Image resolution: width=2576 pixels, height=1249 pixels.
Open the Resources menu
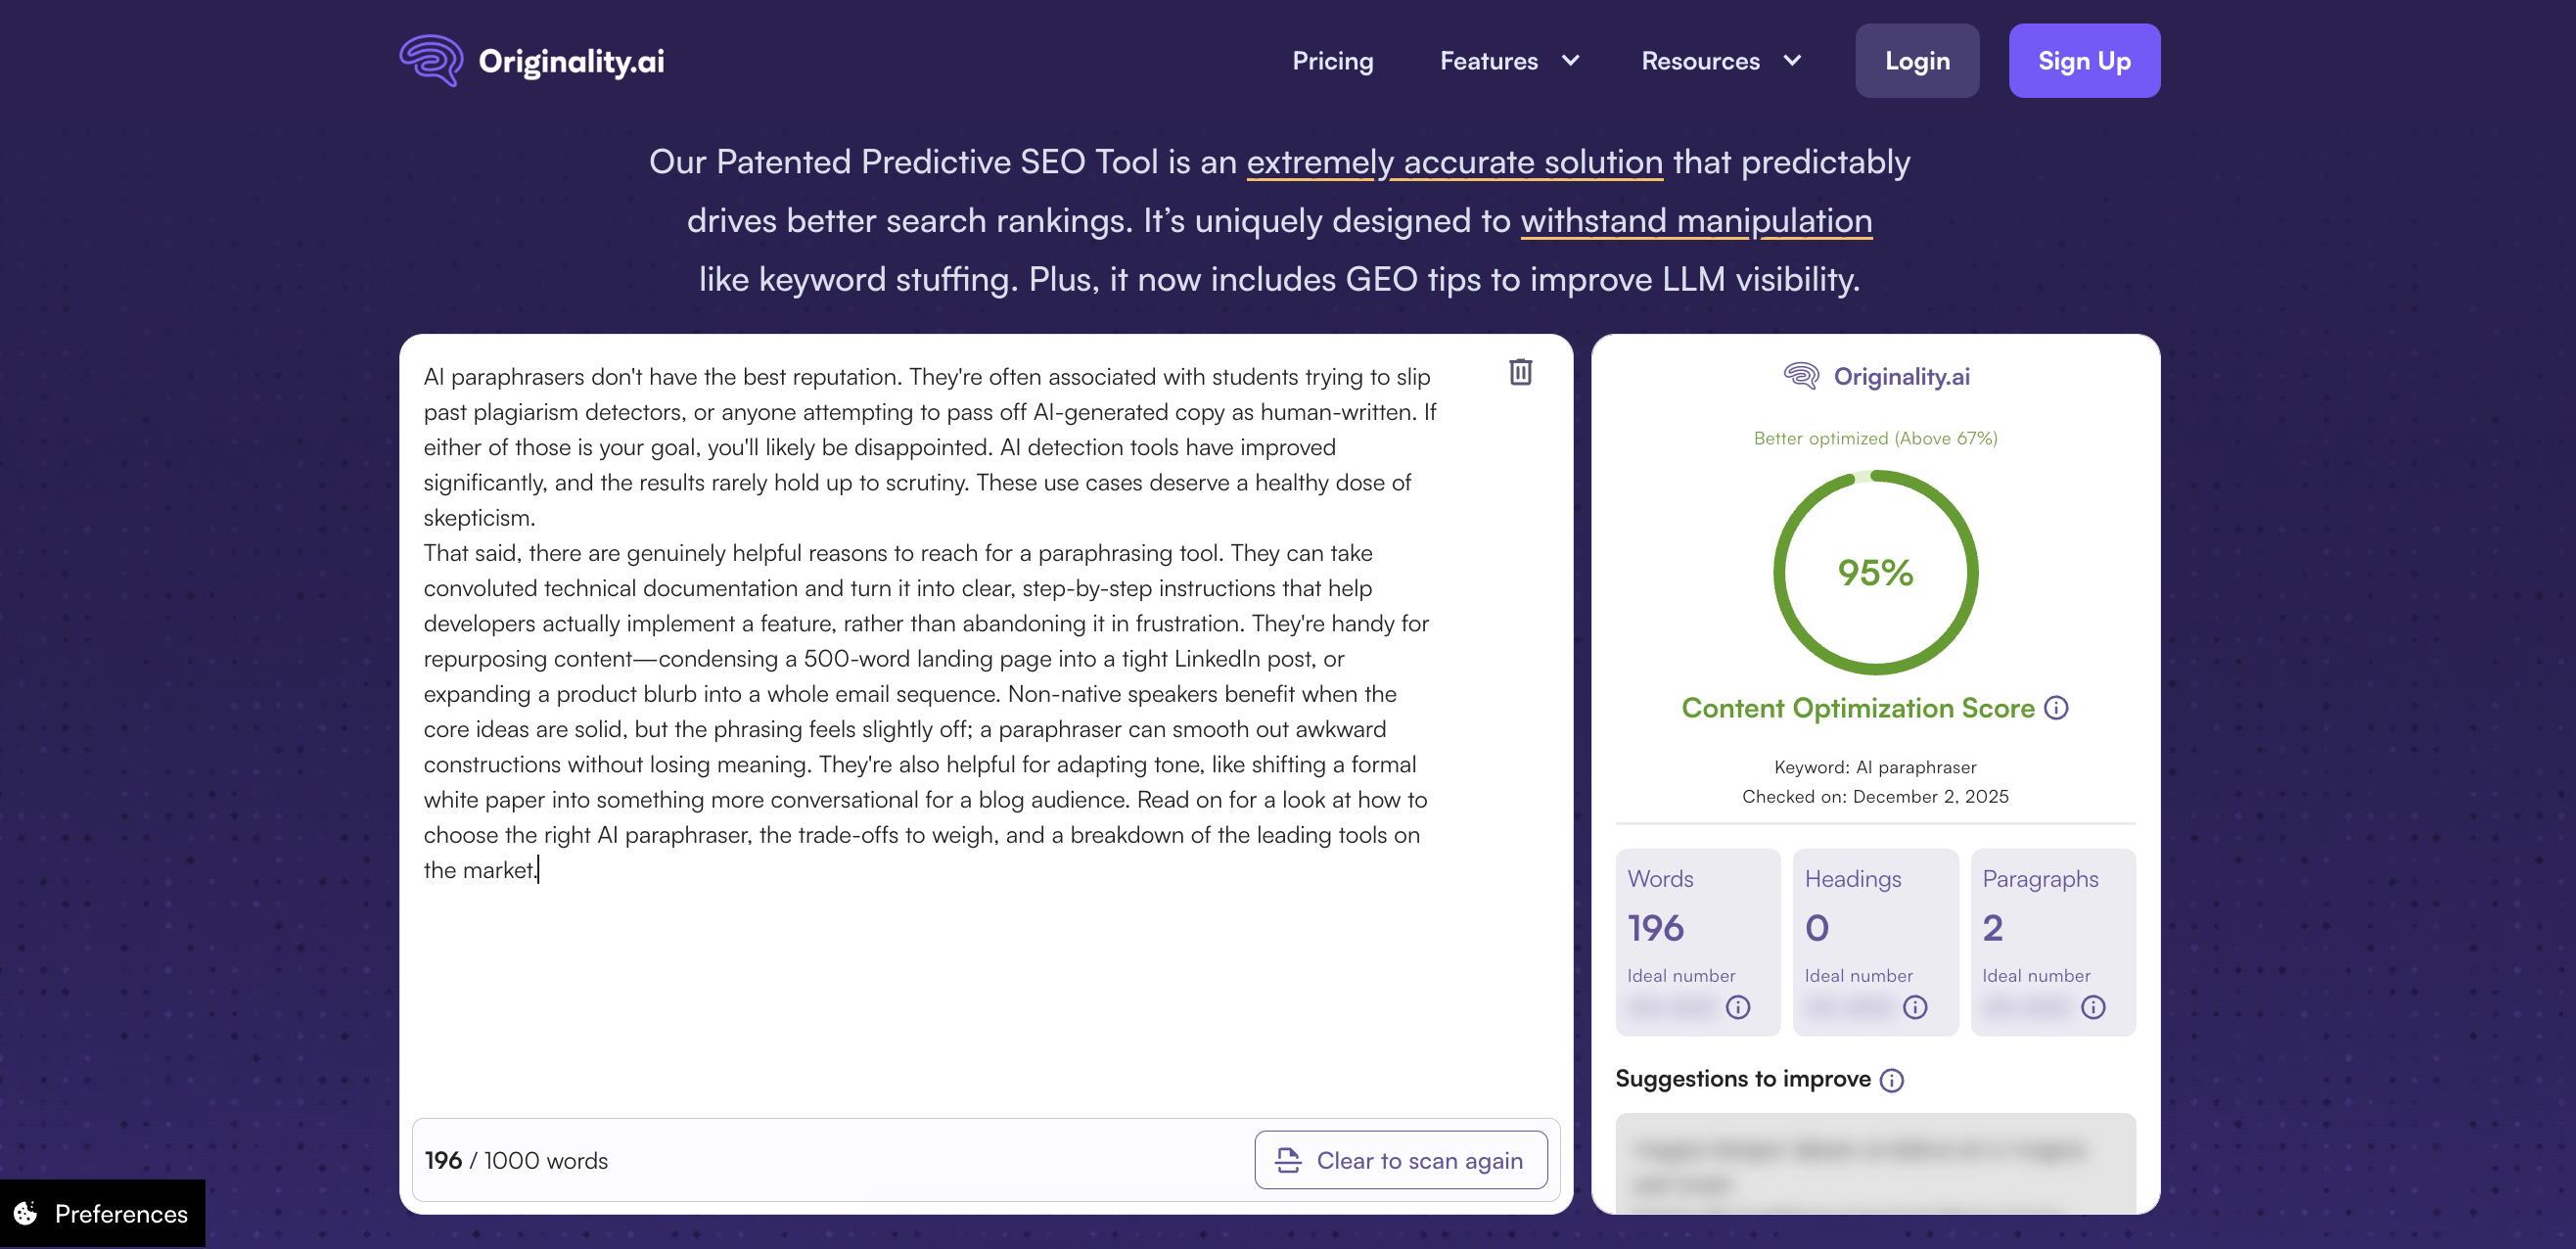click(x=1700, y=61)
